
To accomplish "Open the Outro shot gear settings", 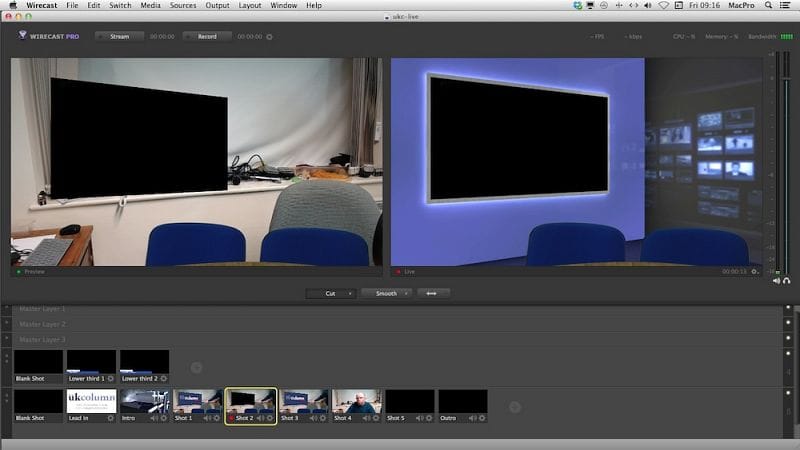I will tap(482, 418).
